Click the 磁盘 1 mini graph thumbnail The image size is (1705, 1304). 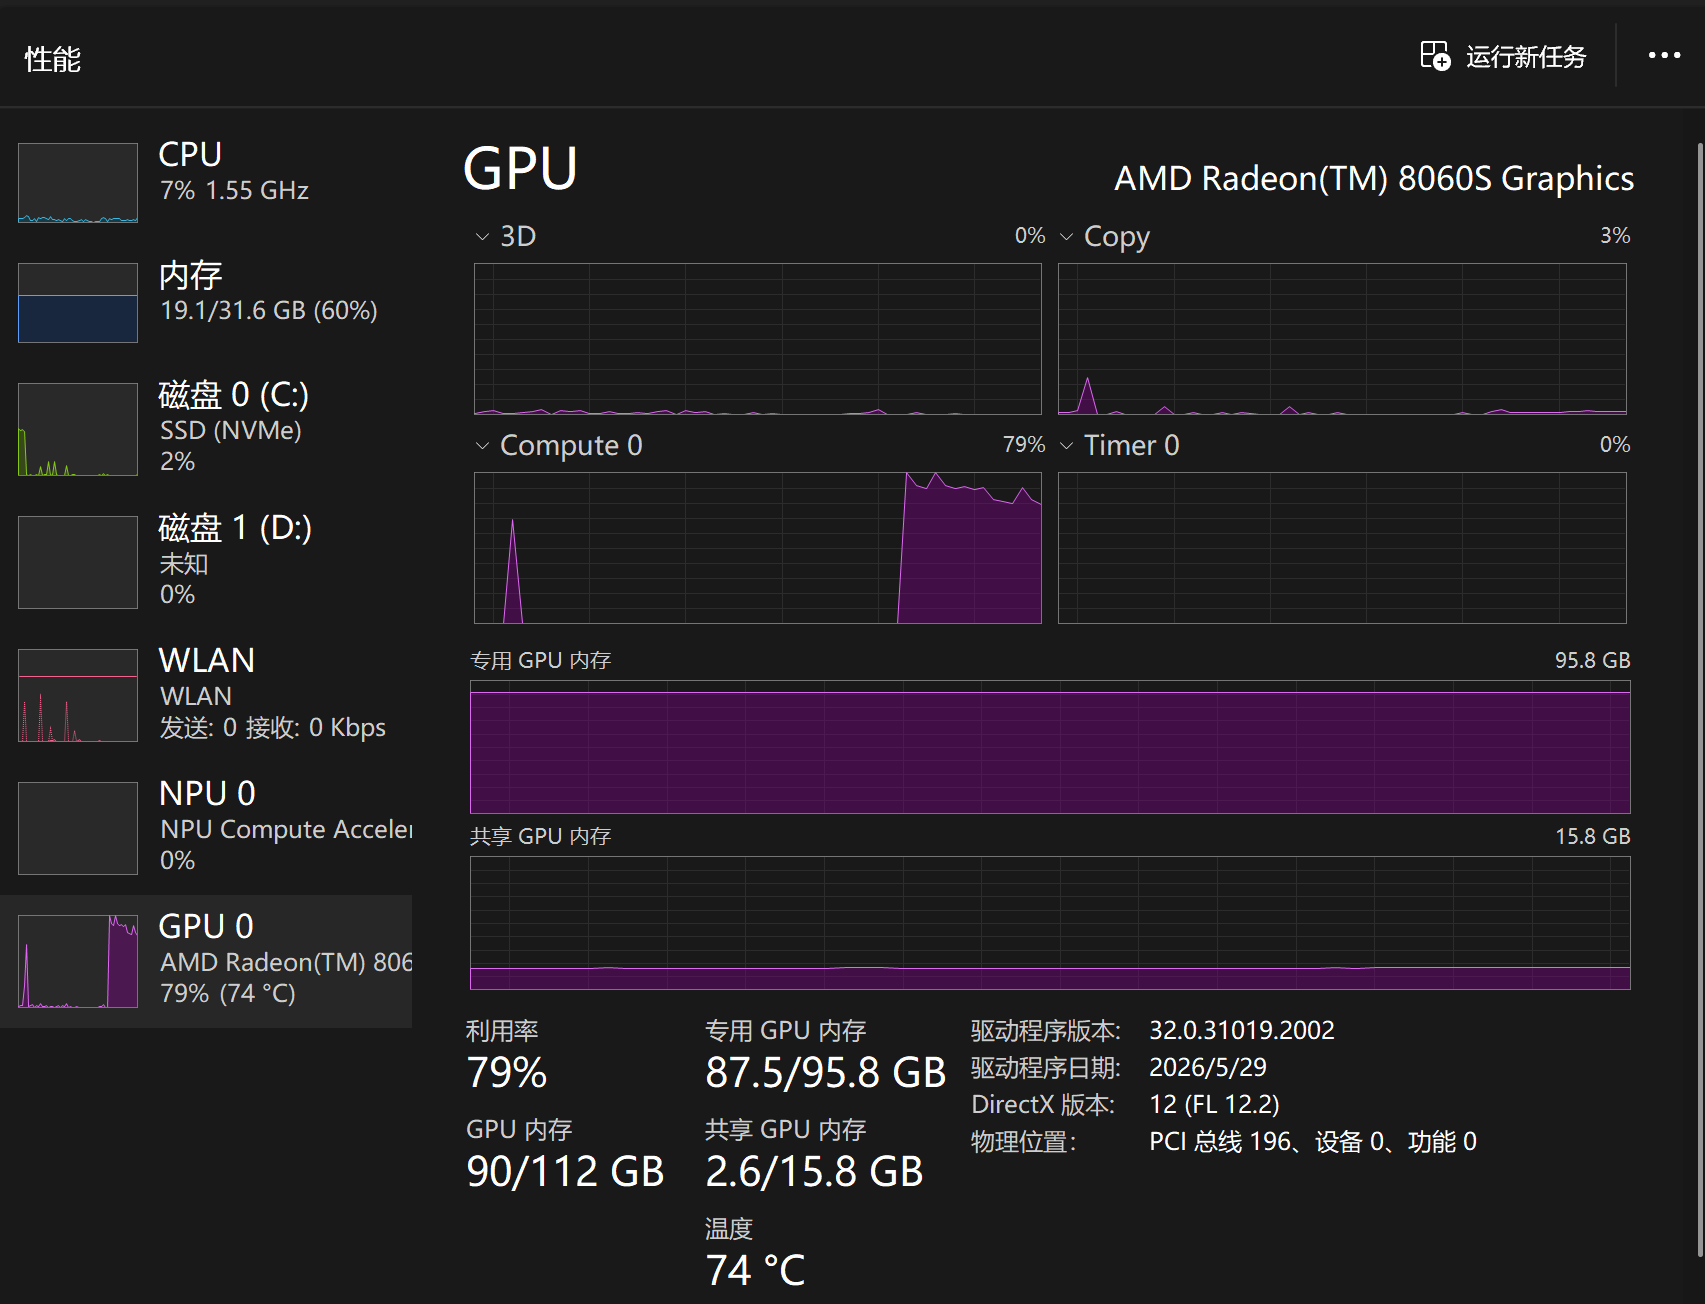click(78, 562)
